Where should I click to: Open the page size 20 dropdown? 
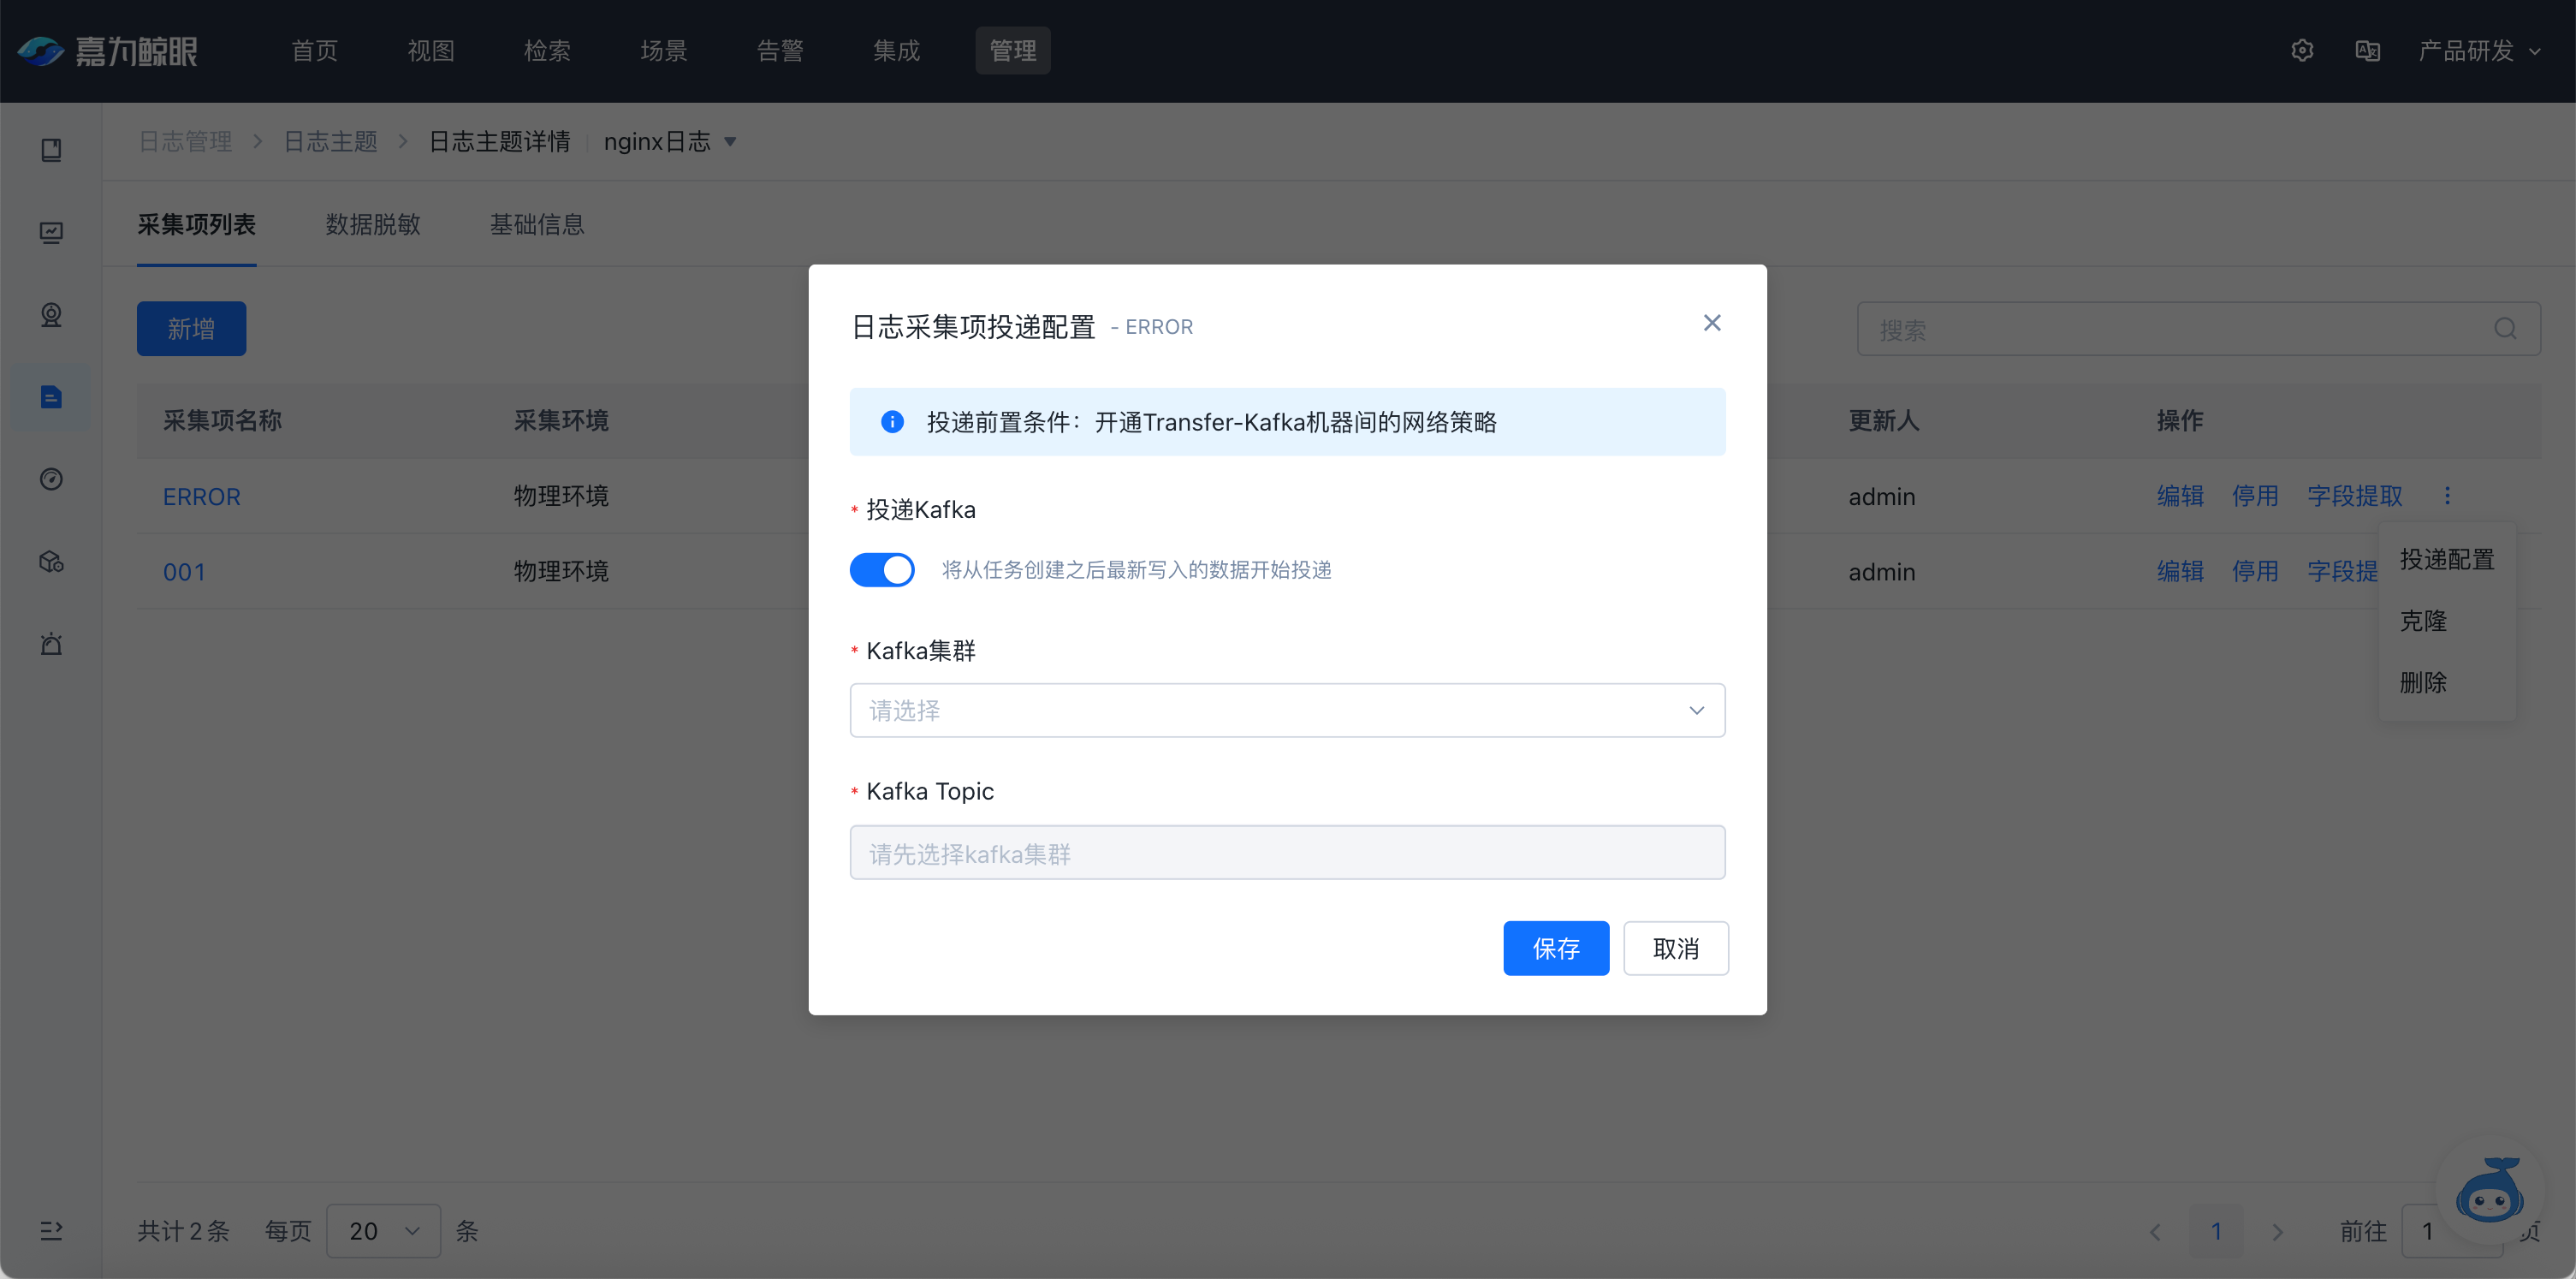383,1231
